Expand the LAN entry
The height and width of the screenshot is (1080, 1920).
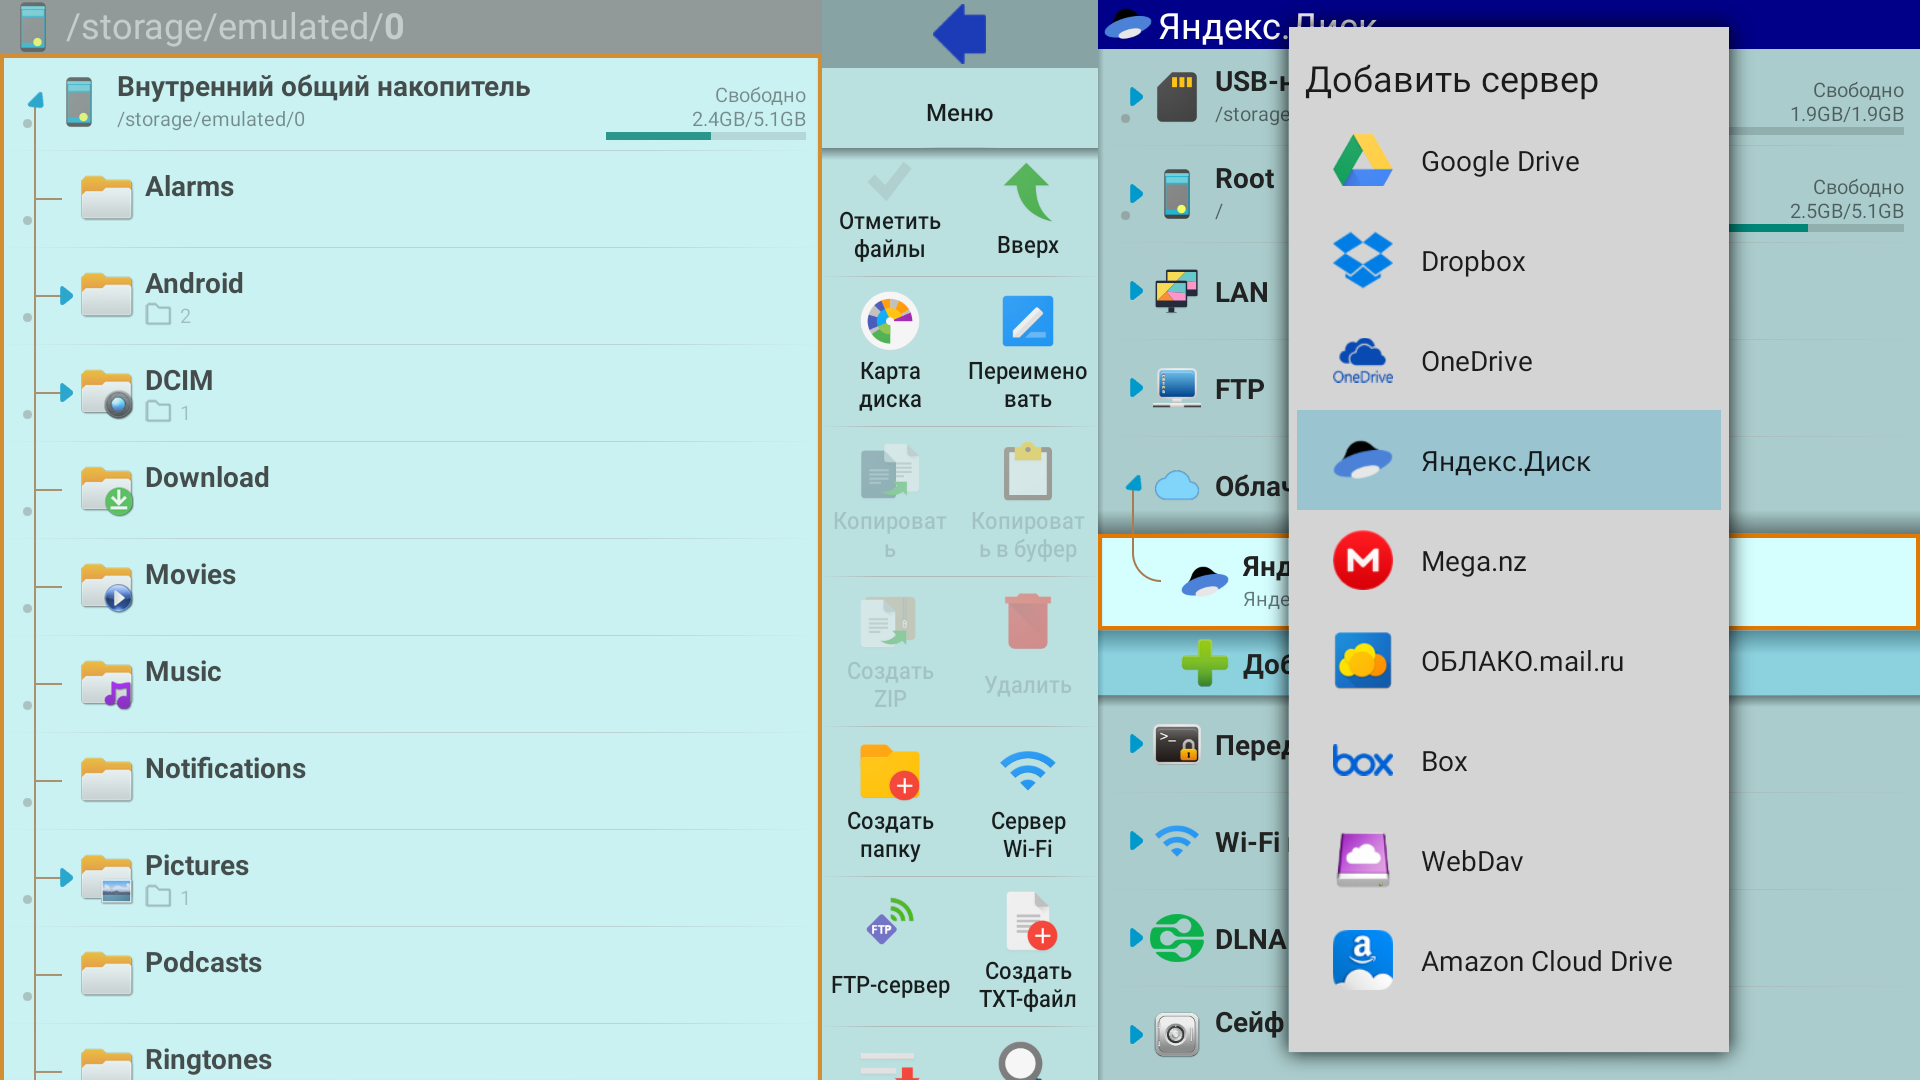(x=1135, y=291)
